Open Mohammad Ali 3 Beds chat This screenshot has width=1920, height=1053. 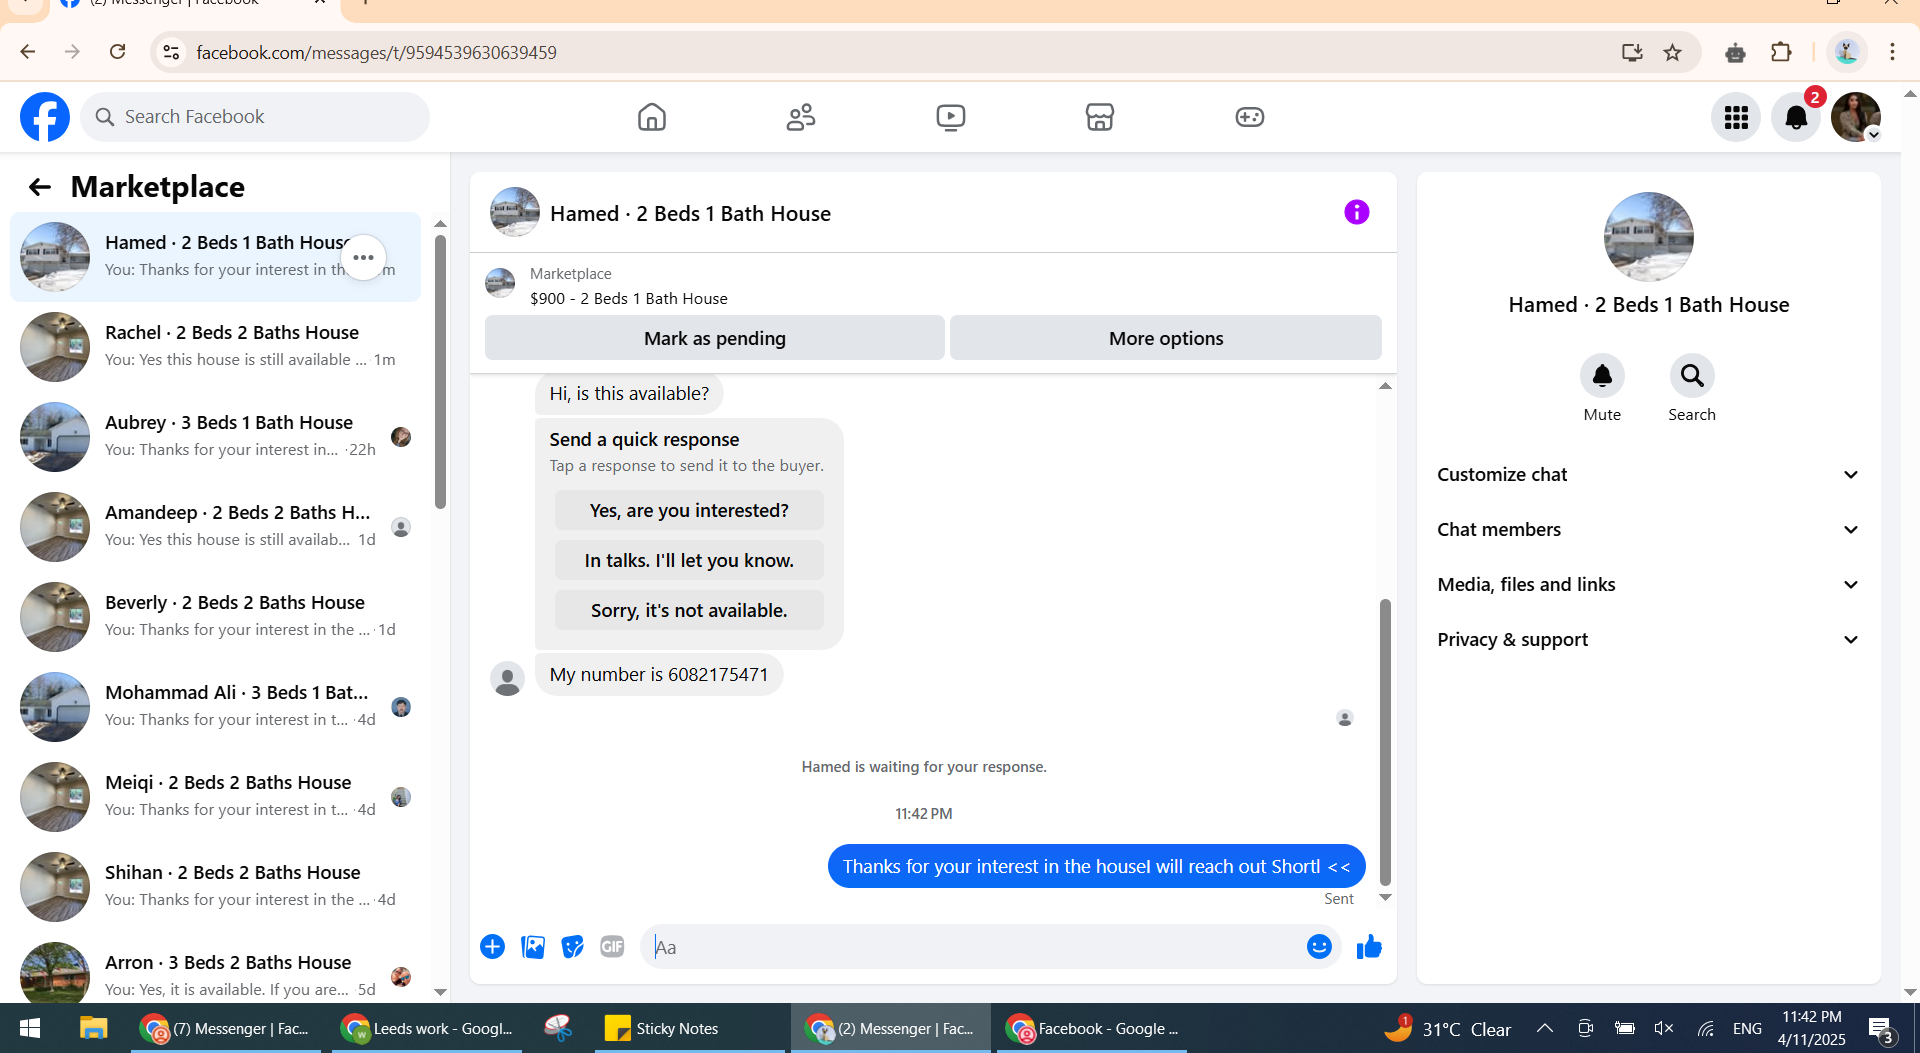[215, 707]
